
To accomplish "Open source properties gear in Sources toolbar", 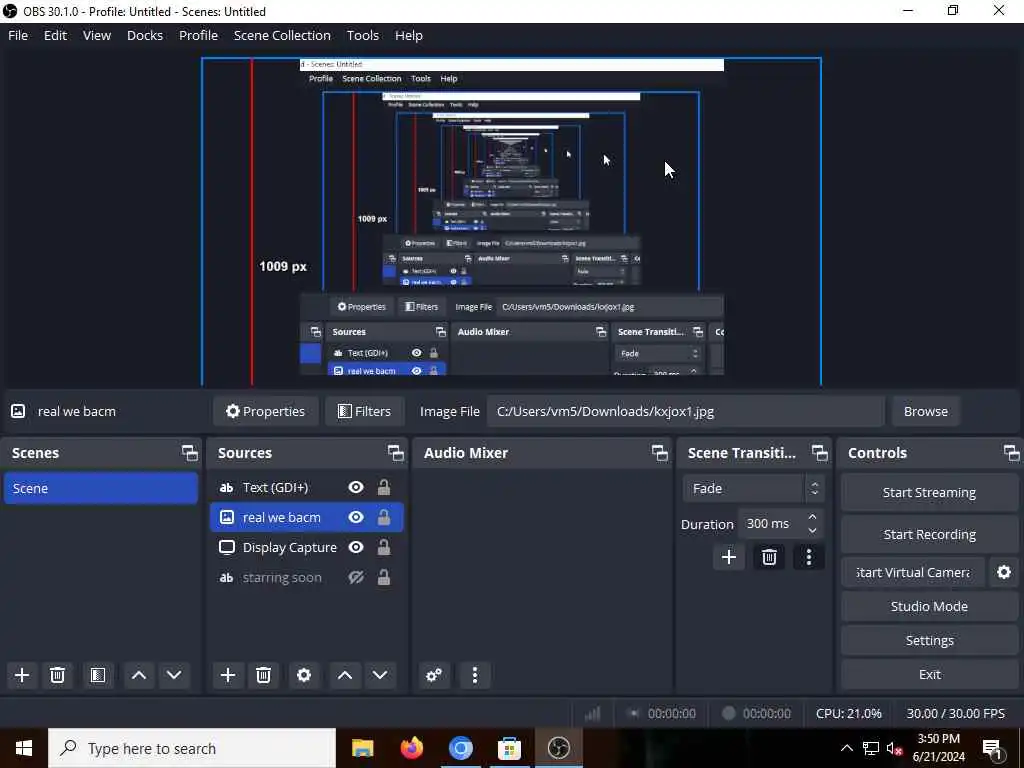I will pos(304,675).
